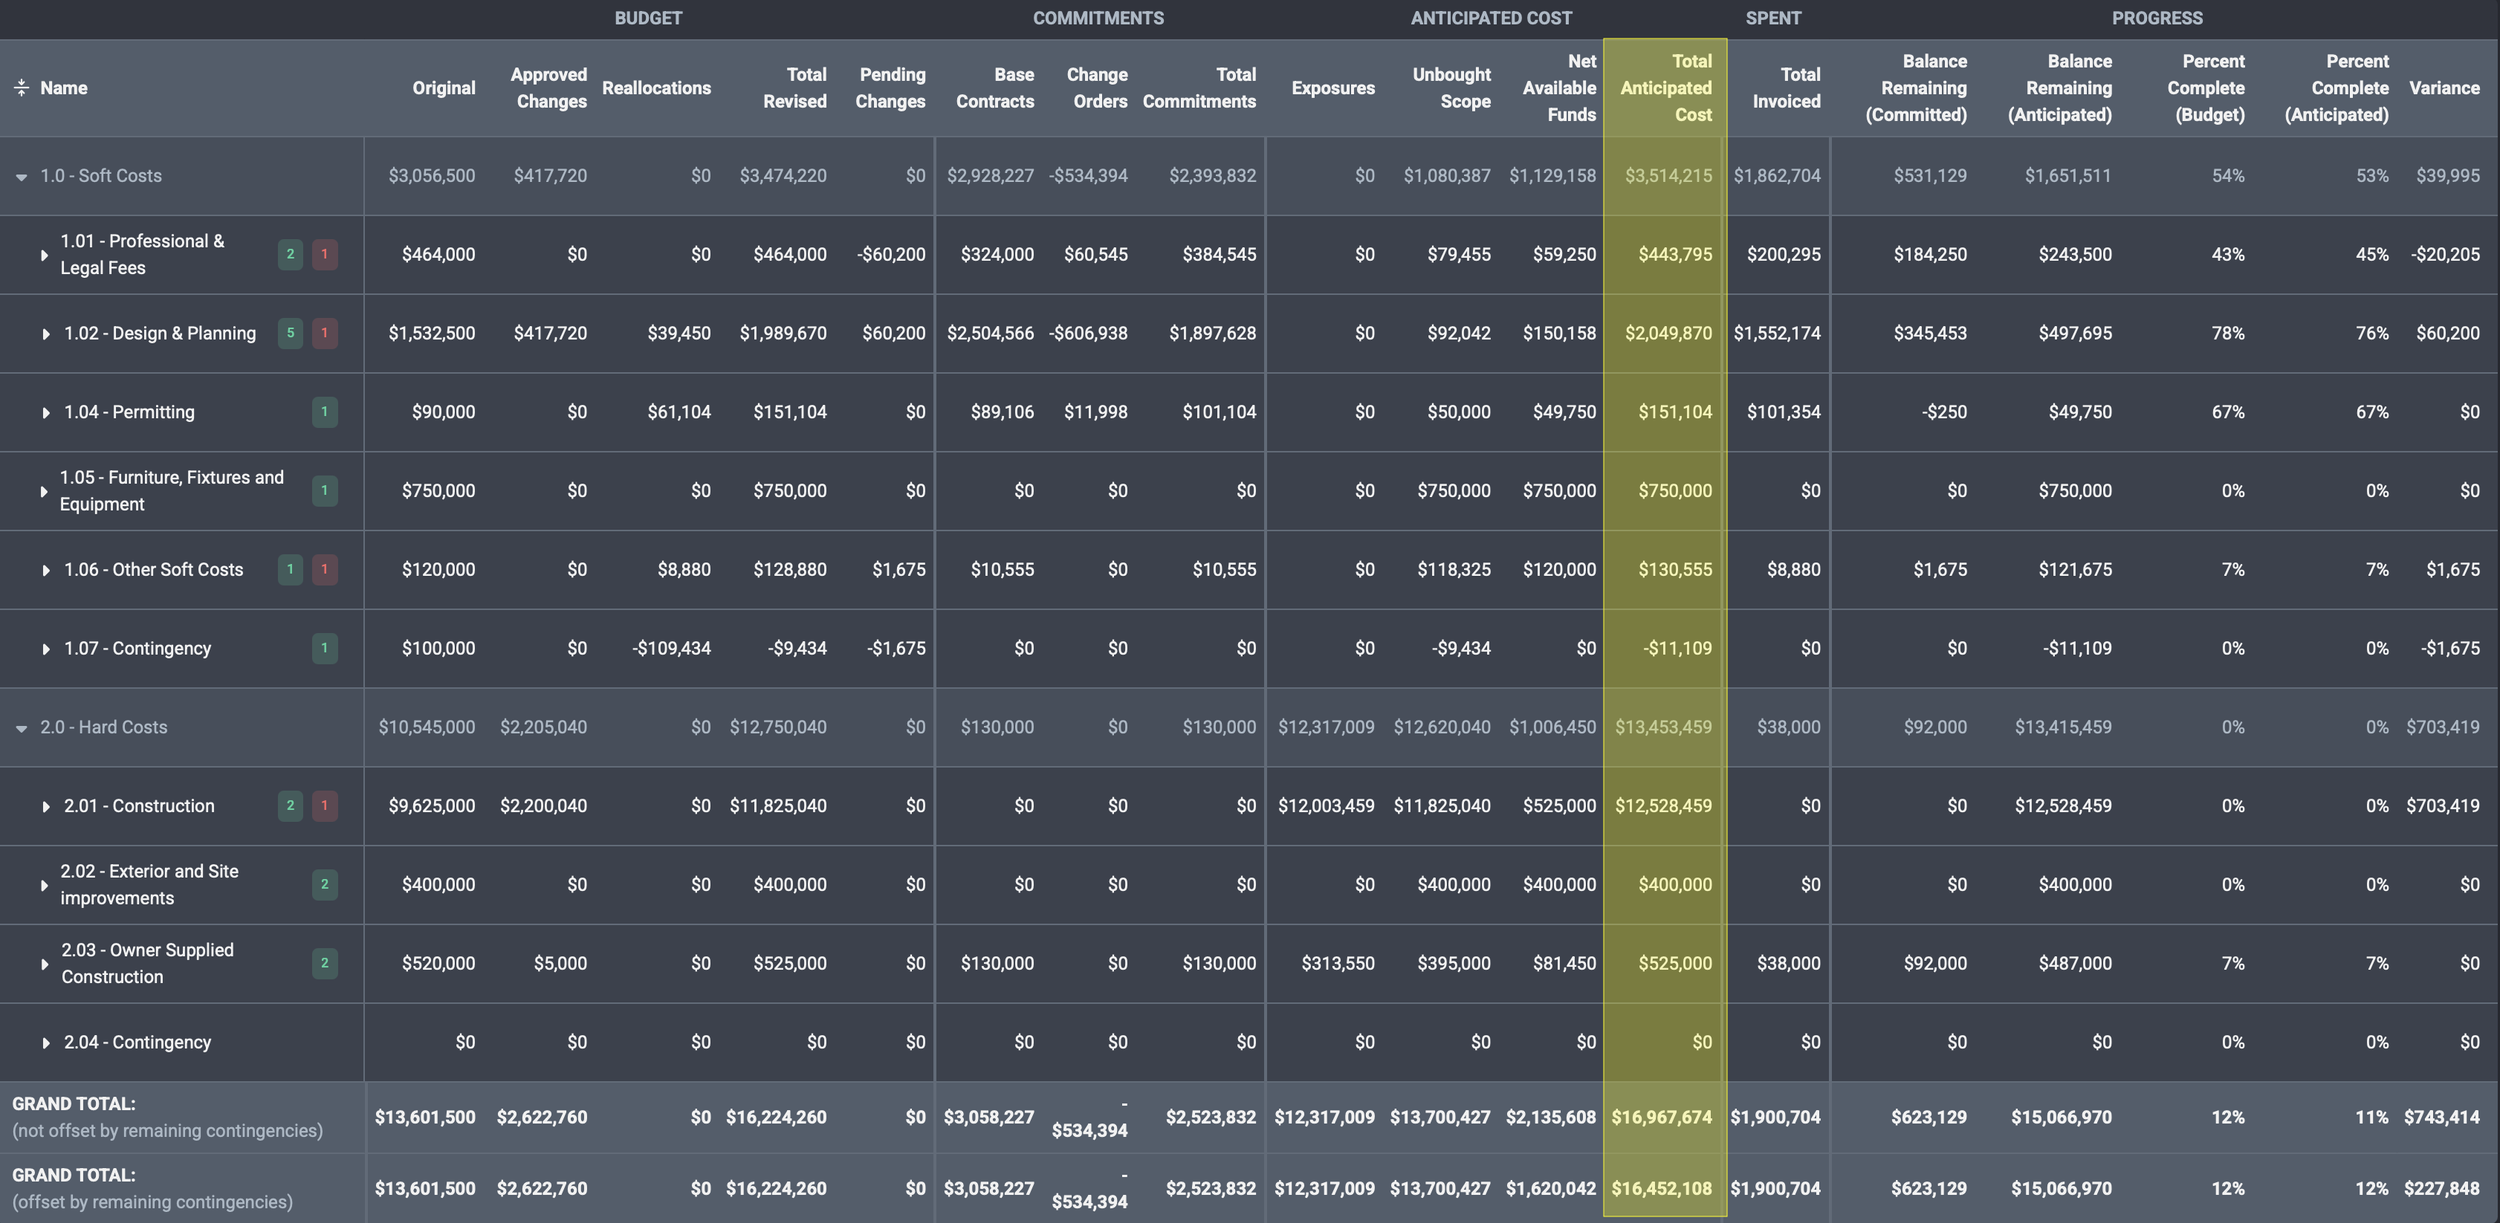Collapse the 2.0 - Hard Costs group

21,729
